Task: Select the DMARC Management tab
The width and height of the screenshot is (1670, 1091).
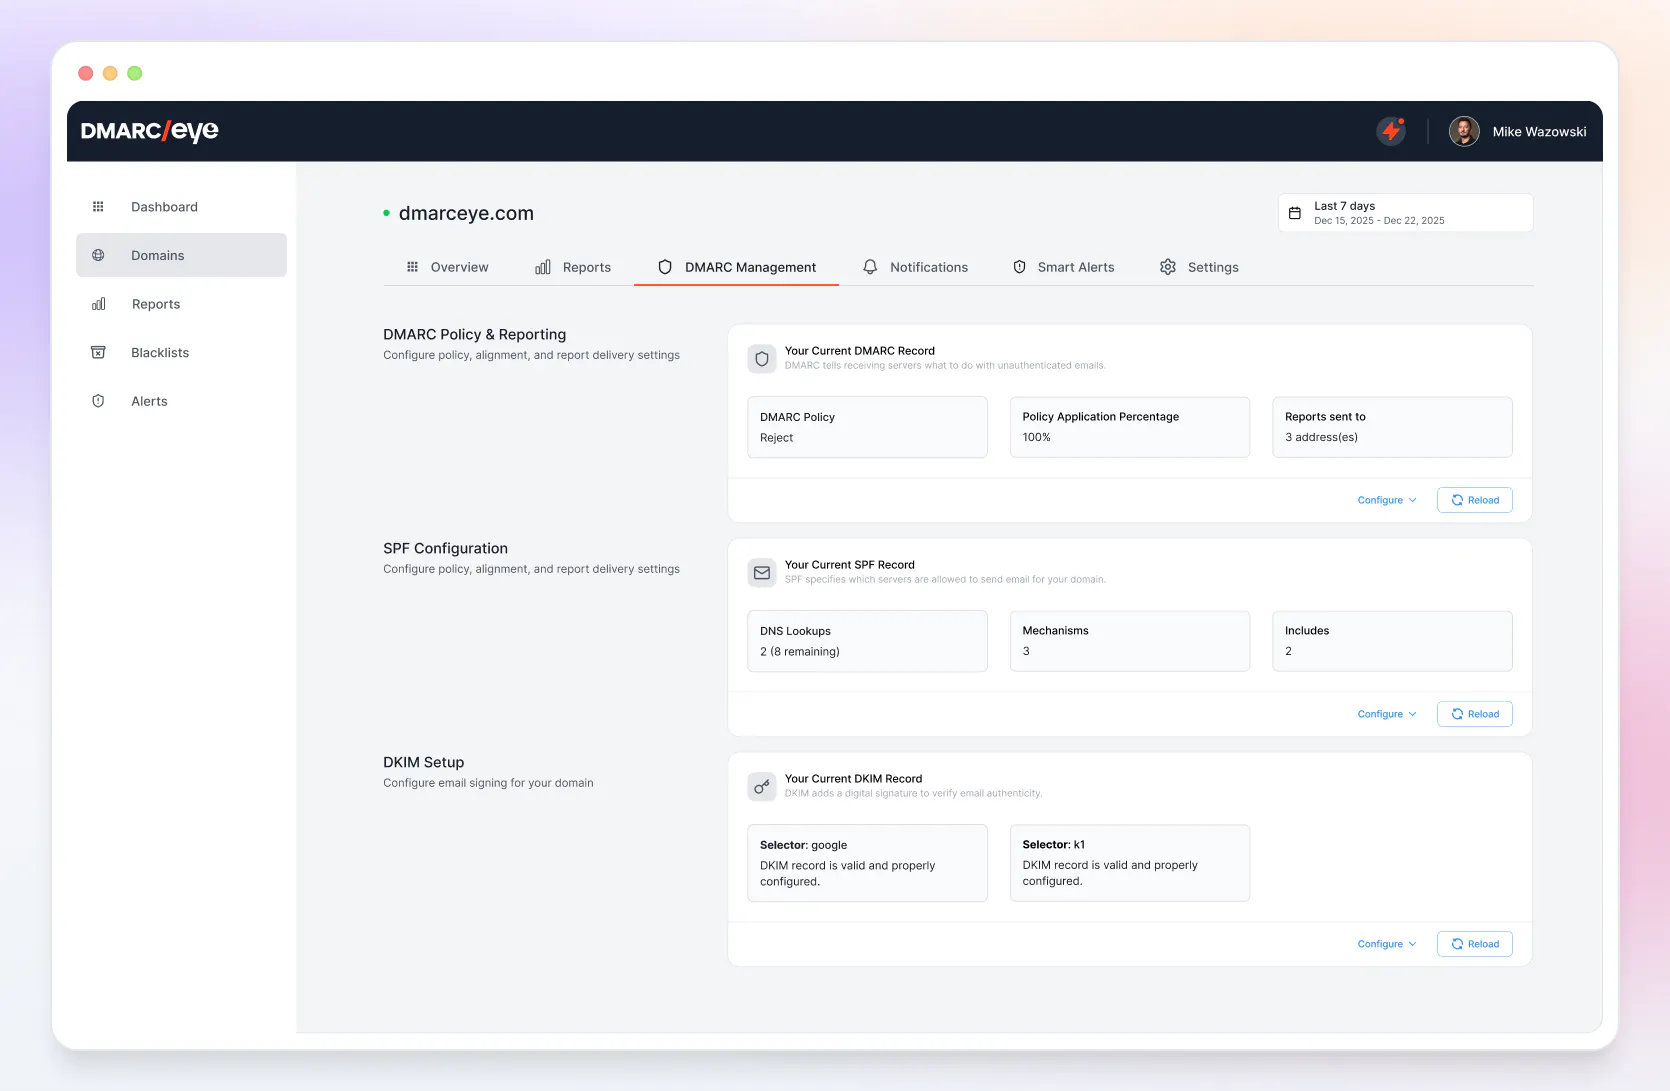Action: click(736, 267)
